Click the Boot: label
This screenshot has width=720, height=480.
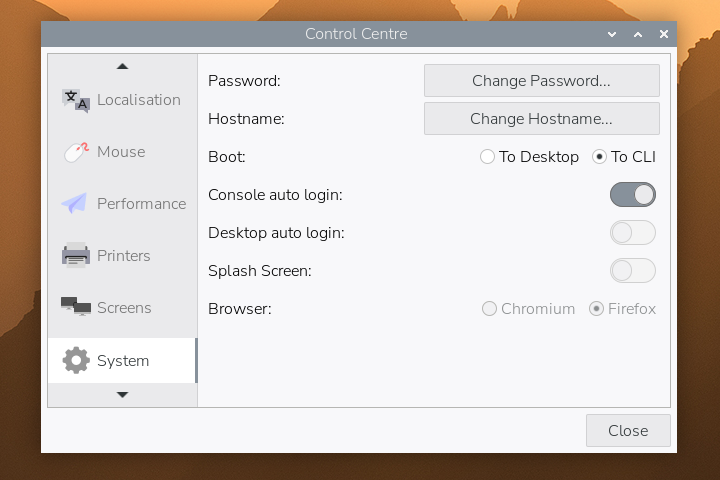click(227, 158)
